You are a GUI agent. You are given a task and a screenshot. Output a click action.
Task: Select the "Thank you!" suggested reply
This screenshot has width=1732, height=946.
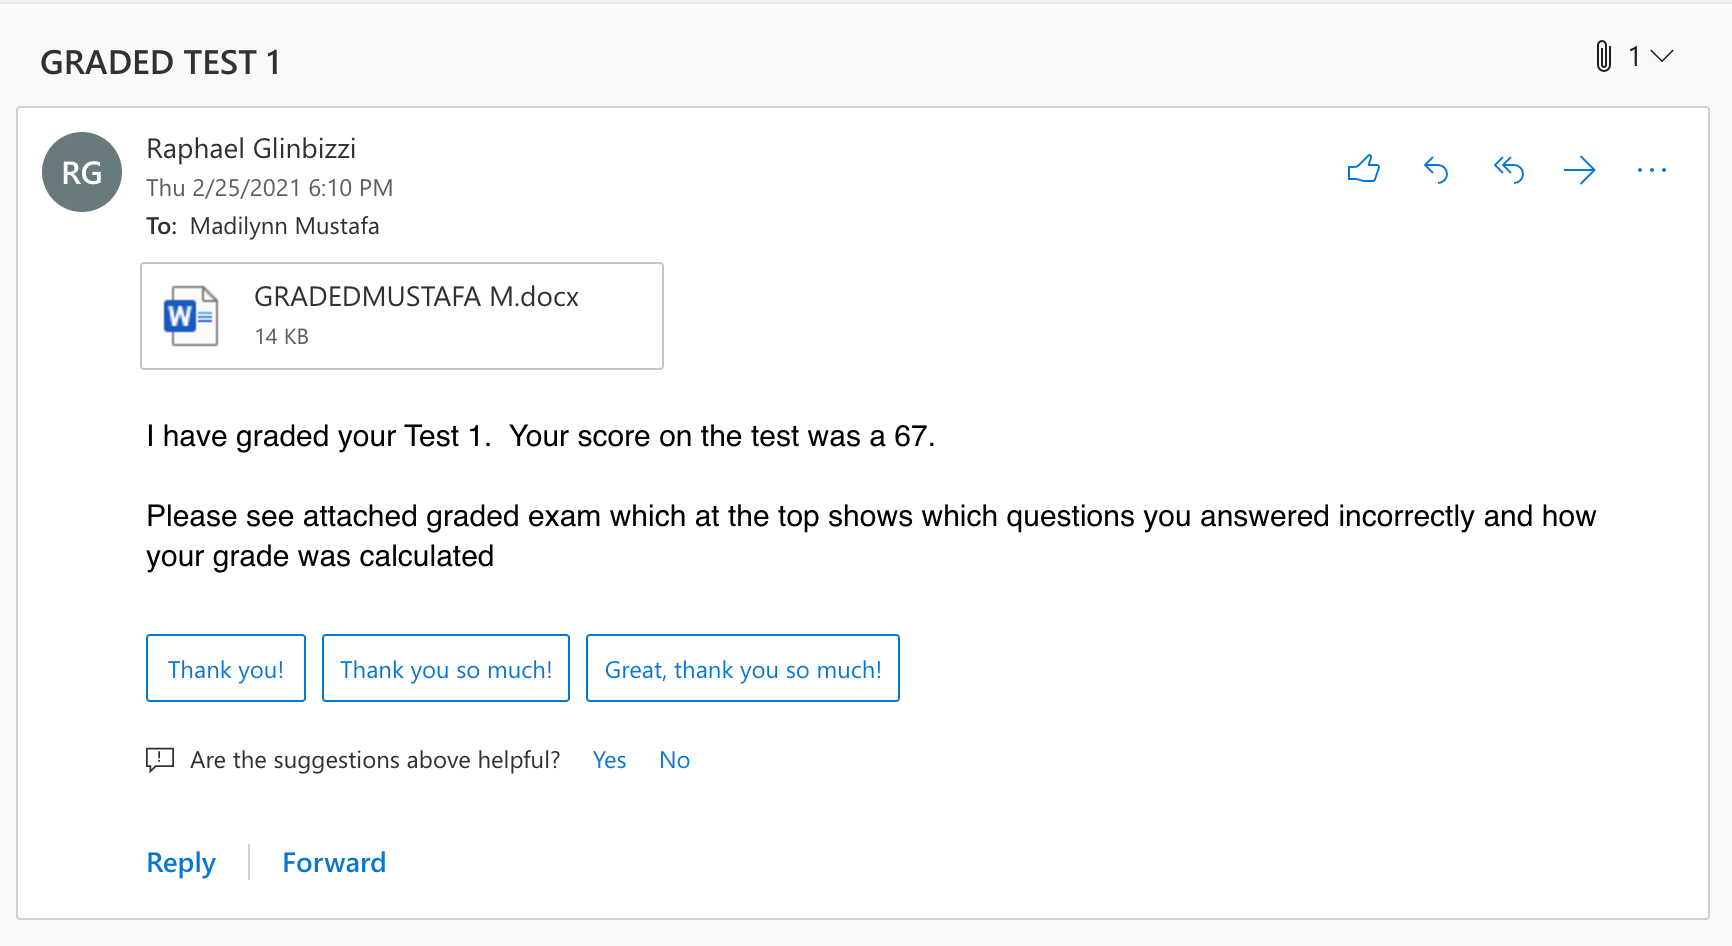click(x=226, y=668)
